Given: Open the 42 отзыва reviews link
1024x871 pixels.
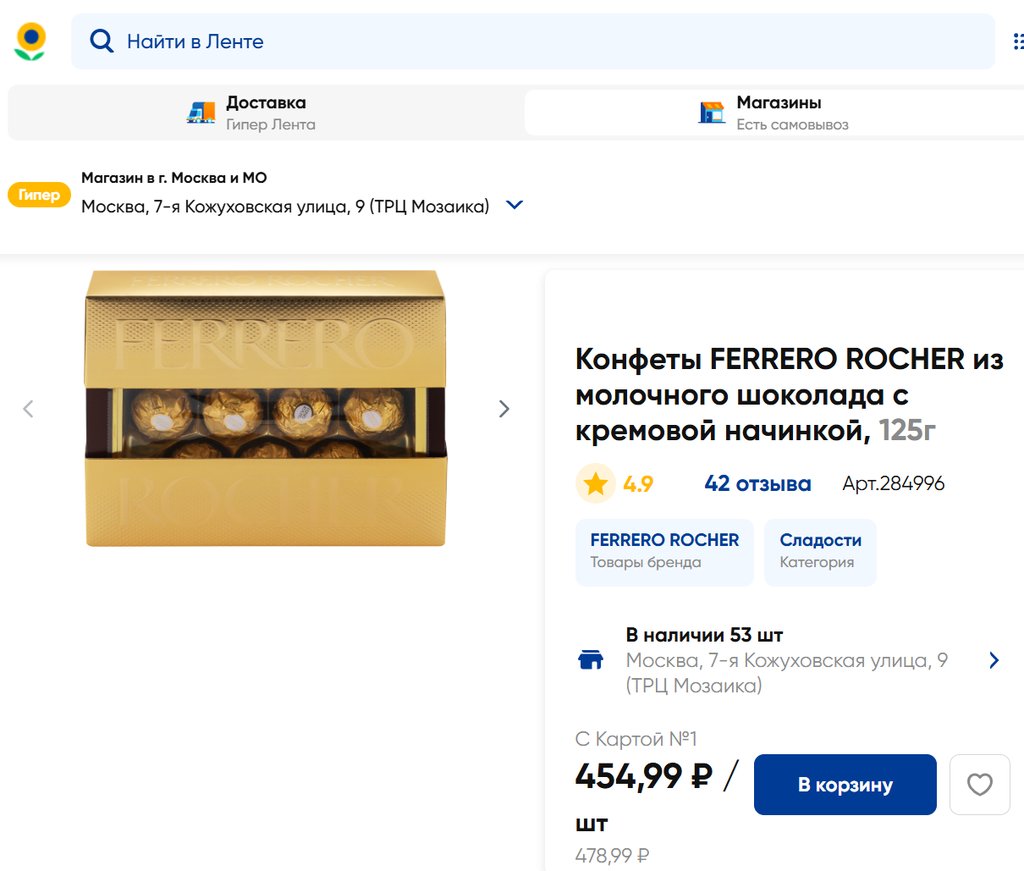Looking at the screenshot, I should (757, 484).
